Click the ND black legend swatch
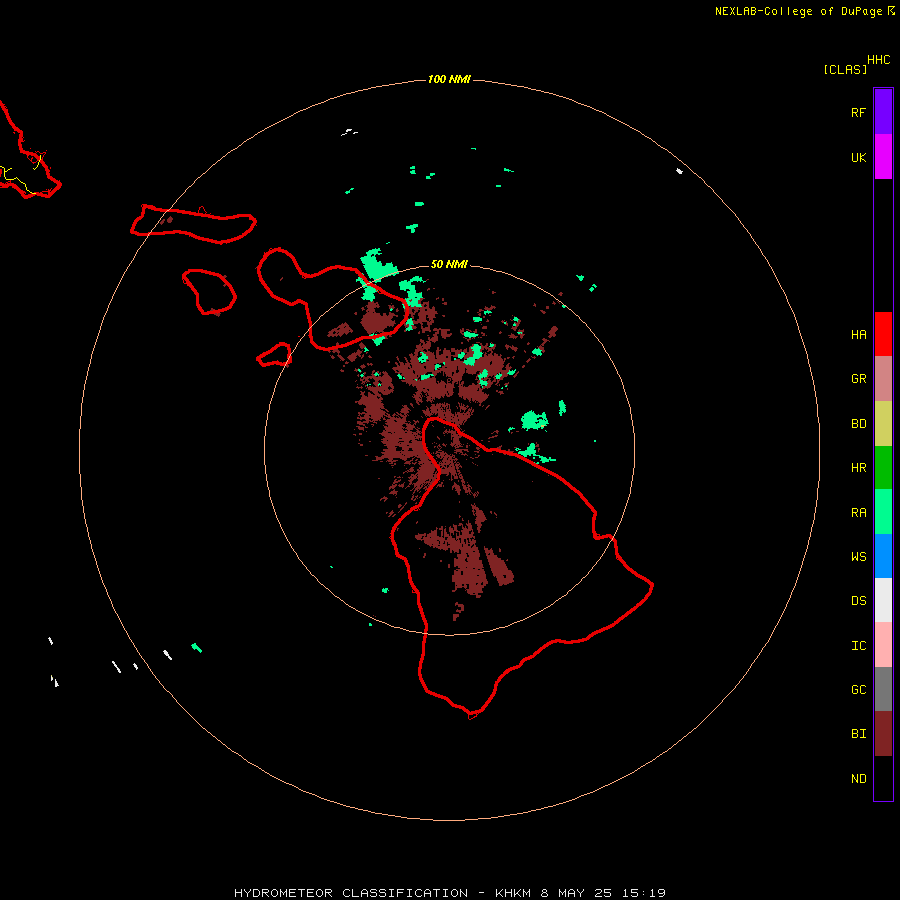900x900 pixels. 883,778
